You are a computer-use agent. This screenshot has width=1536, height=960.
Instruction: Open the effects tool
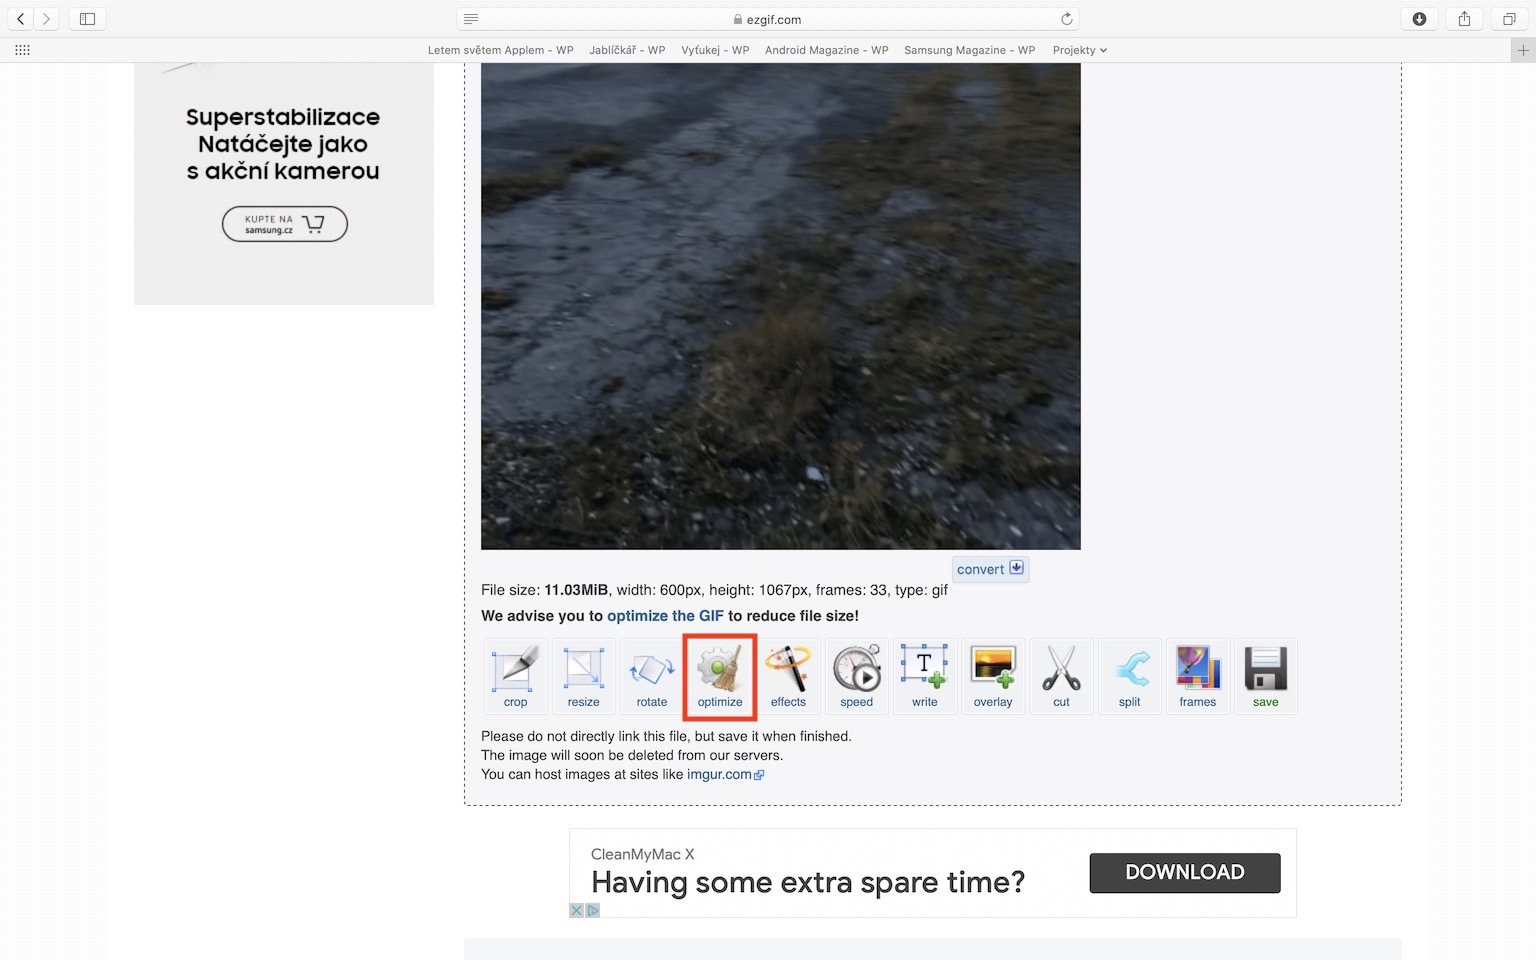[788, 676]
